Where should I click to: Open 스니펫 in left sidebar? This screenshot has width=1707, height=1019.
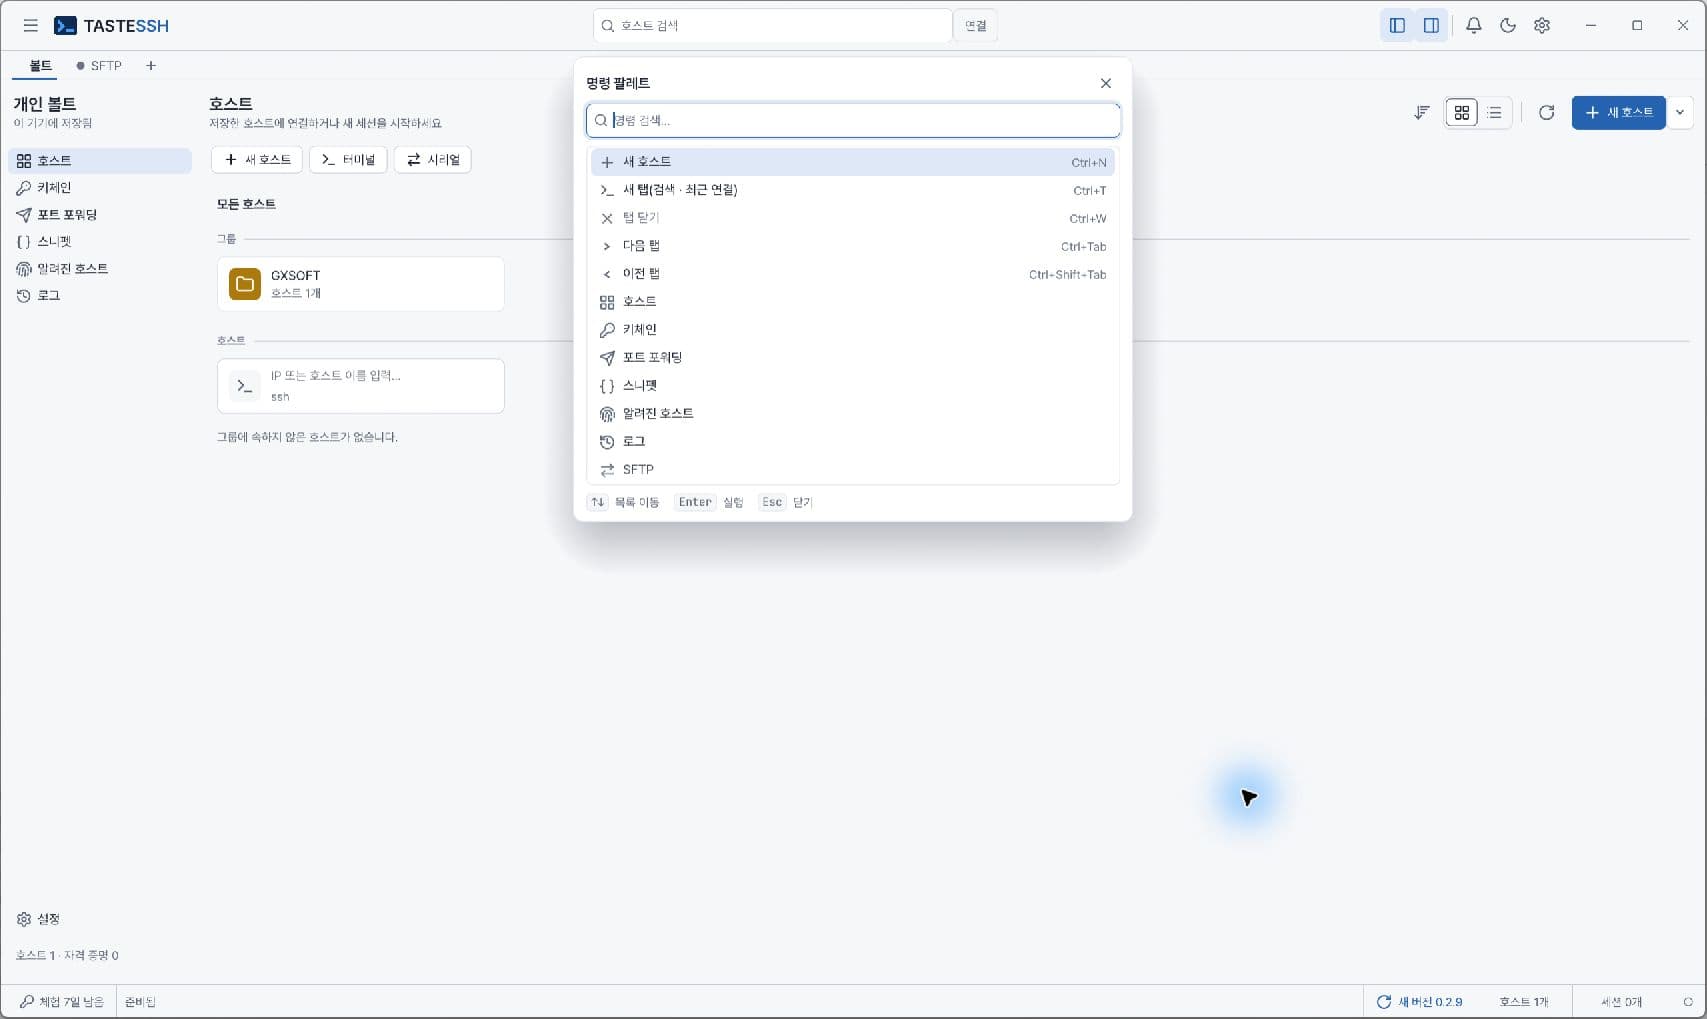point(100,242)
